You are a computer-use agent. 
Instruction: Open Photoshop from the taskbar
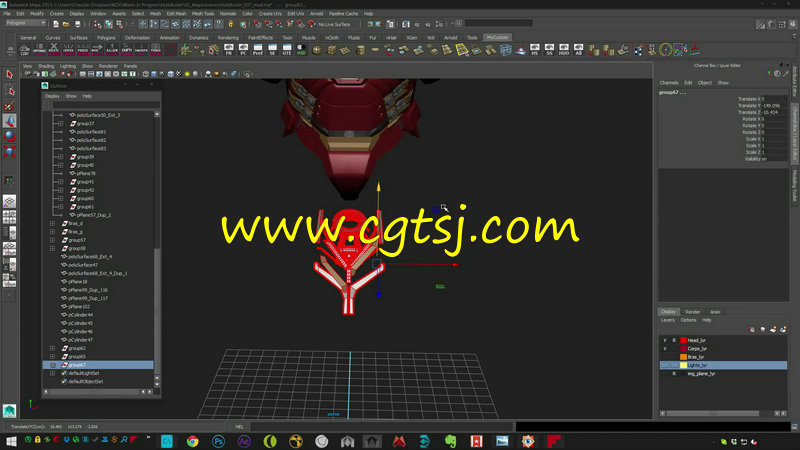218,441
